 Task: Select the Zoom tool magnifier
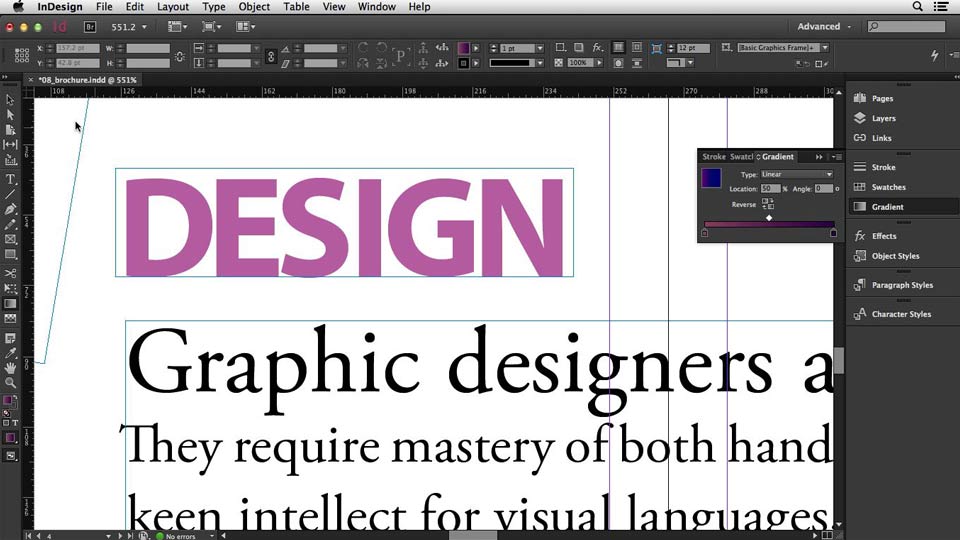point(11,383)
